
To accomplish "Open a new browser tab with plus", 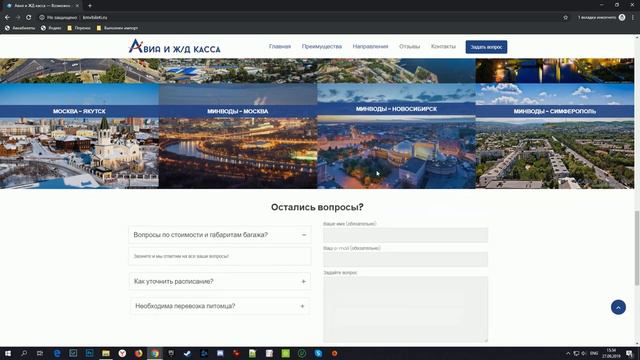I will point(90,6).
